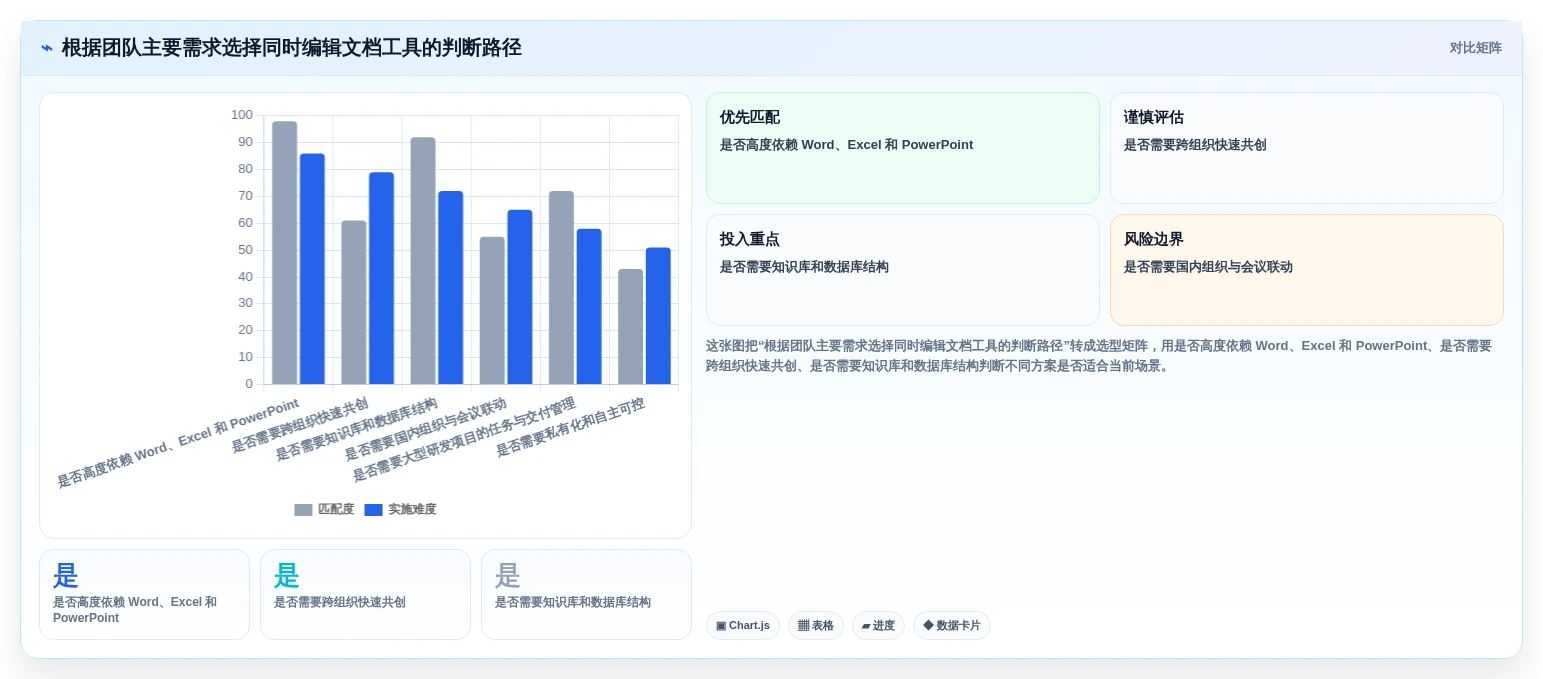The image size is (1543, 679).
Task: Click the blue bar for 是否需要私有化和自主可控
Action: pos(658,316)
